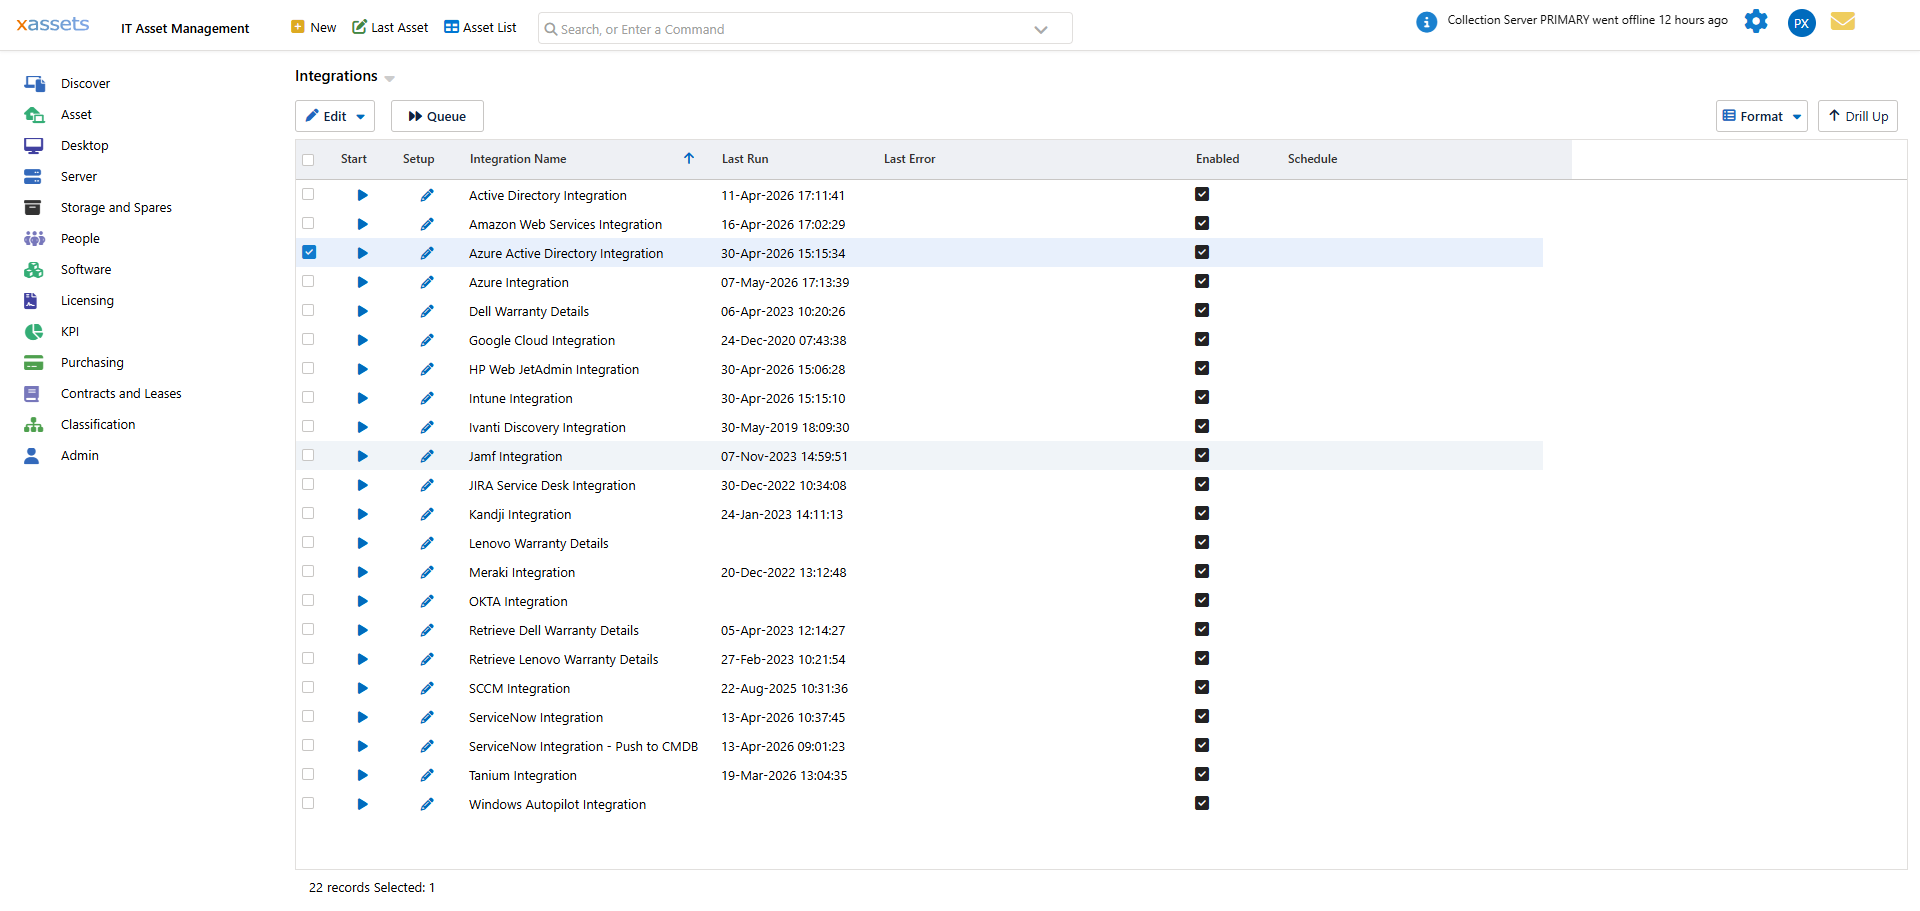
Task: Select the Windows Autopilot Integration row checkbox
Action: click(x=308, y=804)
